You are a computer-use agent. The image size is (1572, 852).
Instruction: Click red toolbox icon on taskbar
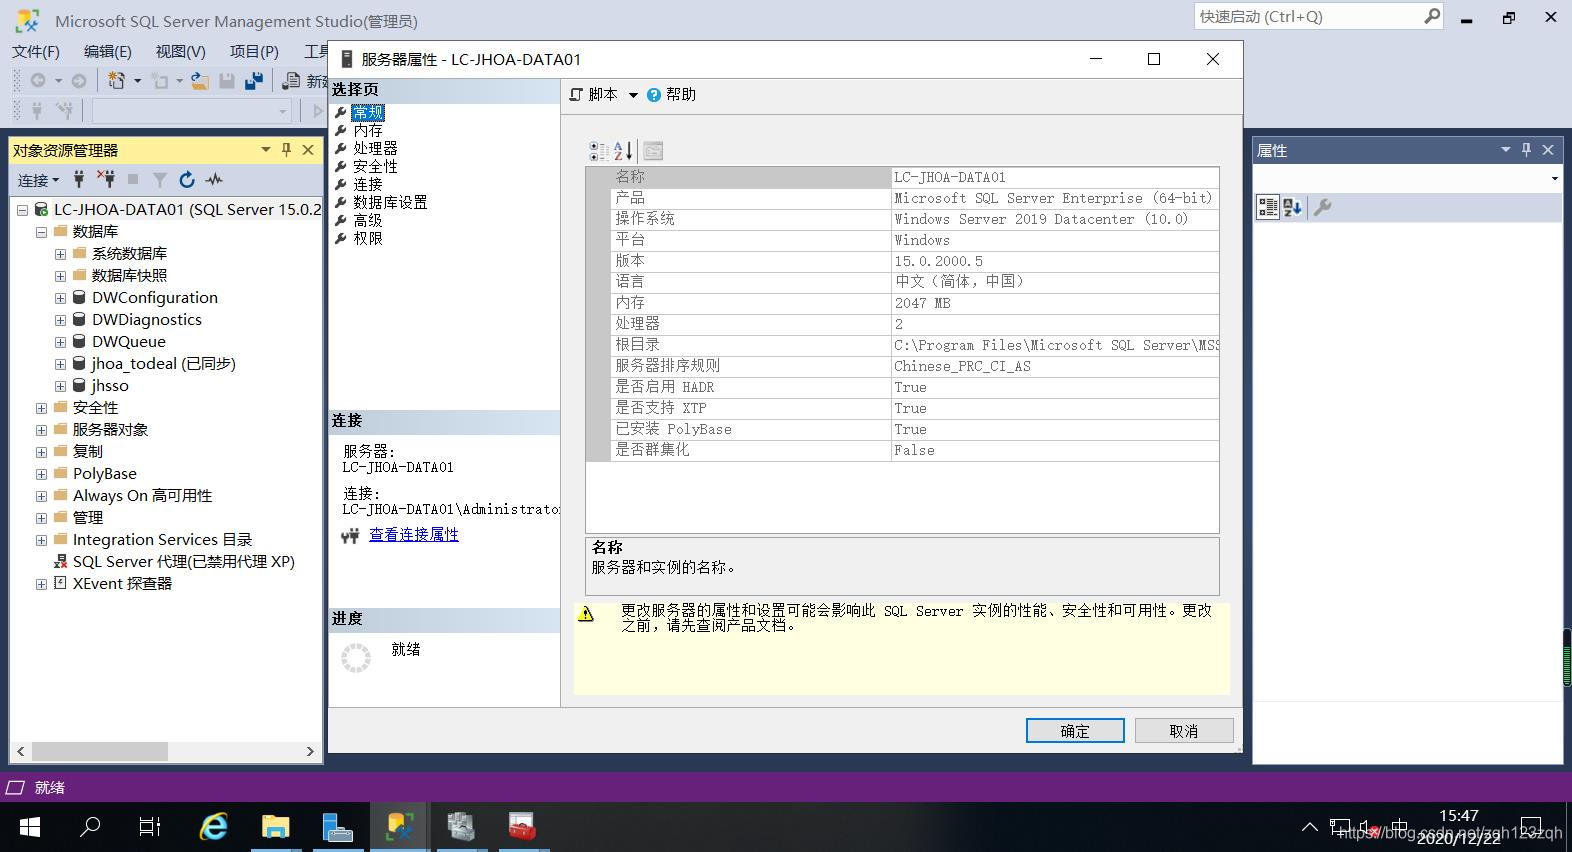tap(522, 827)
